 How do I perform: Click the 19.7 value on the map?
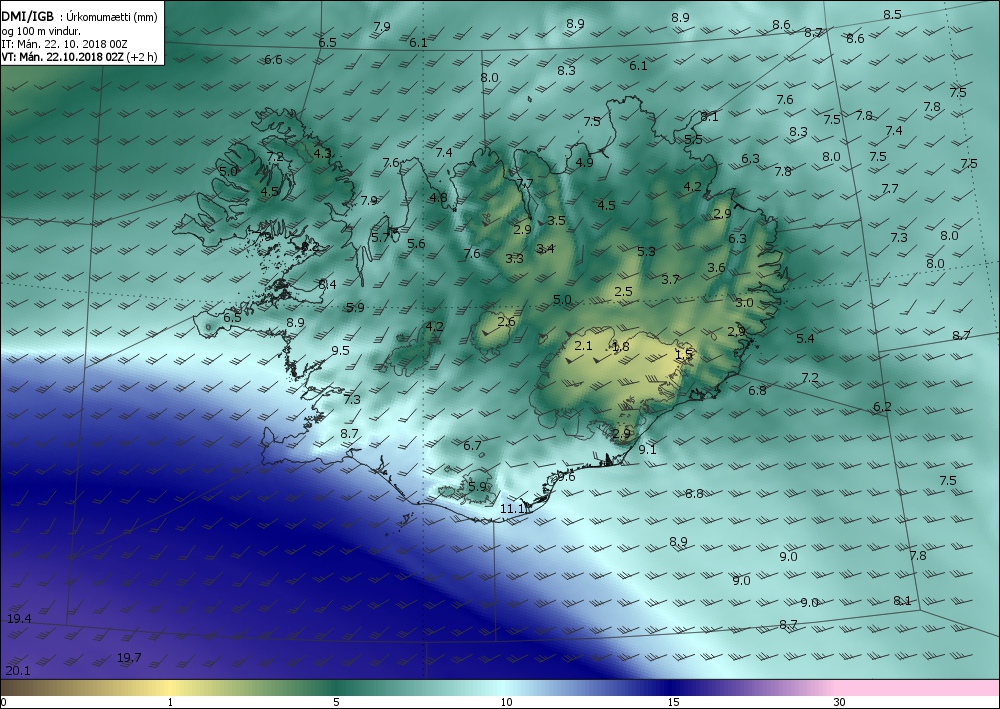pyautogui.click(x=129, y=657)
